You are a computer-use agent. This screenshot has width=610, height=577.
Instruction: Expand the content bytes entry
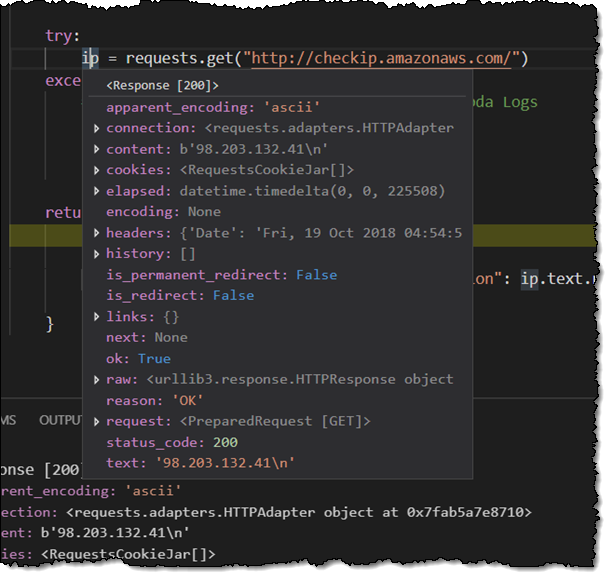(96, 149)
